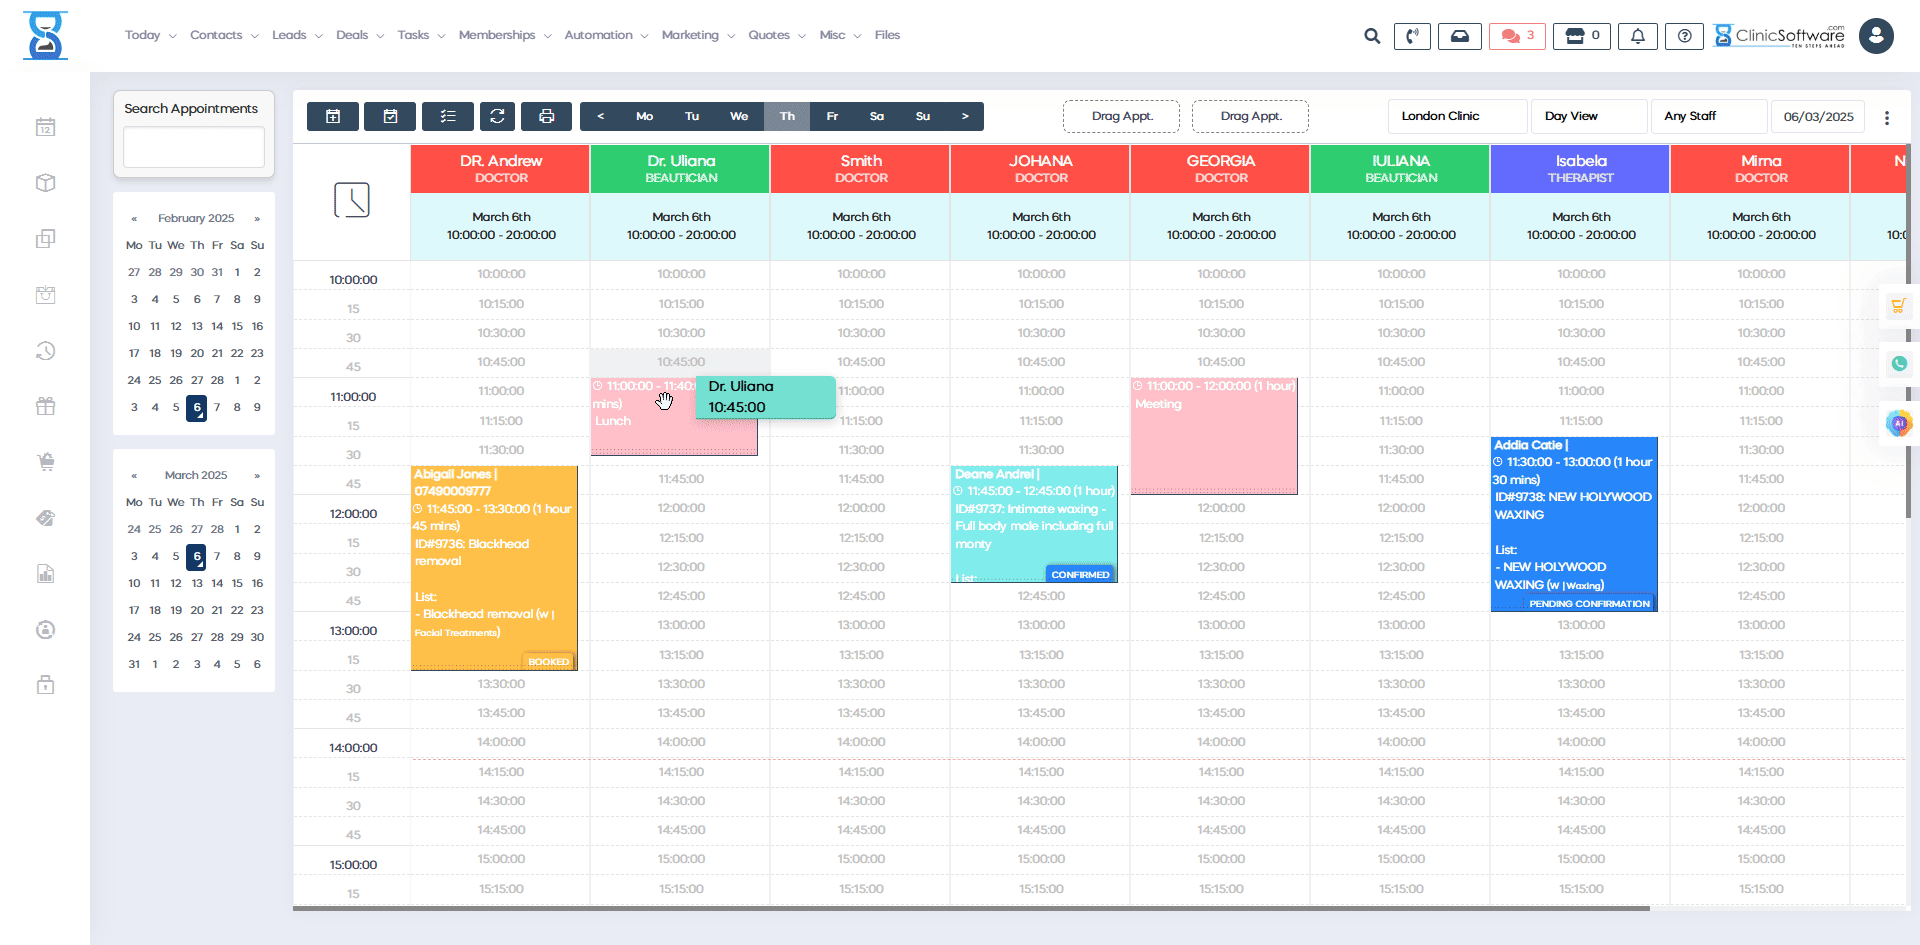Select March 13 in the mini calendar
This screenshot has width=1920, height=945.
pos(196,583)
